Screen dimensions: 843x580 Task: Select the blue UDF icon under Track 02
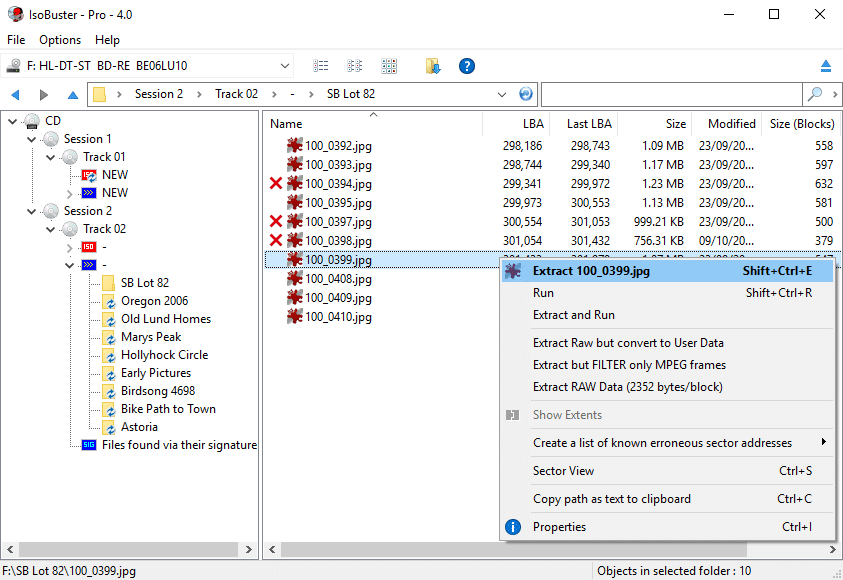(x=89, y=265)
